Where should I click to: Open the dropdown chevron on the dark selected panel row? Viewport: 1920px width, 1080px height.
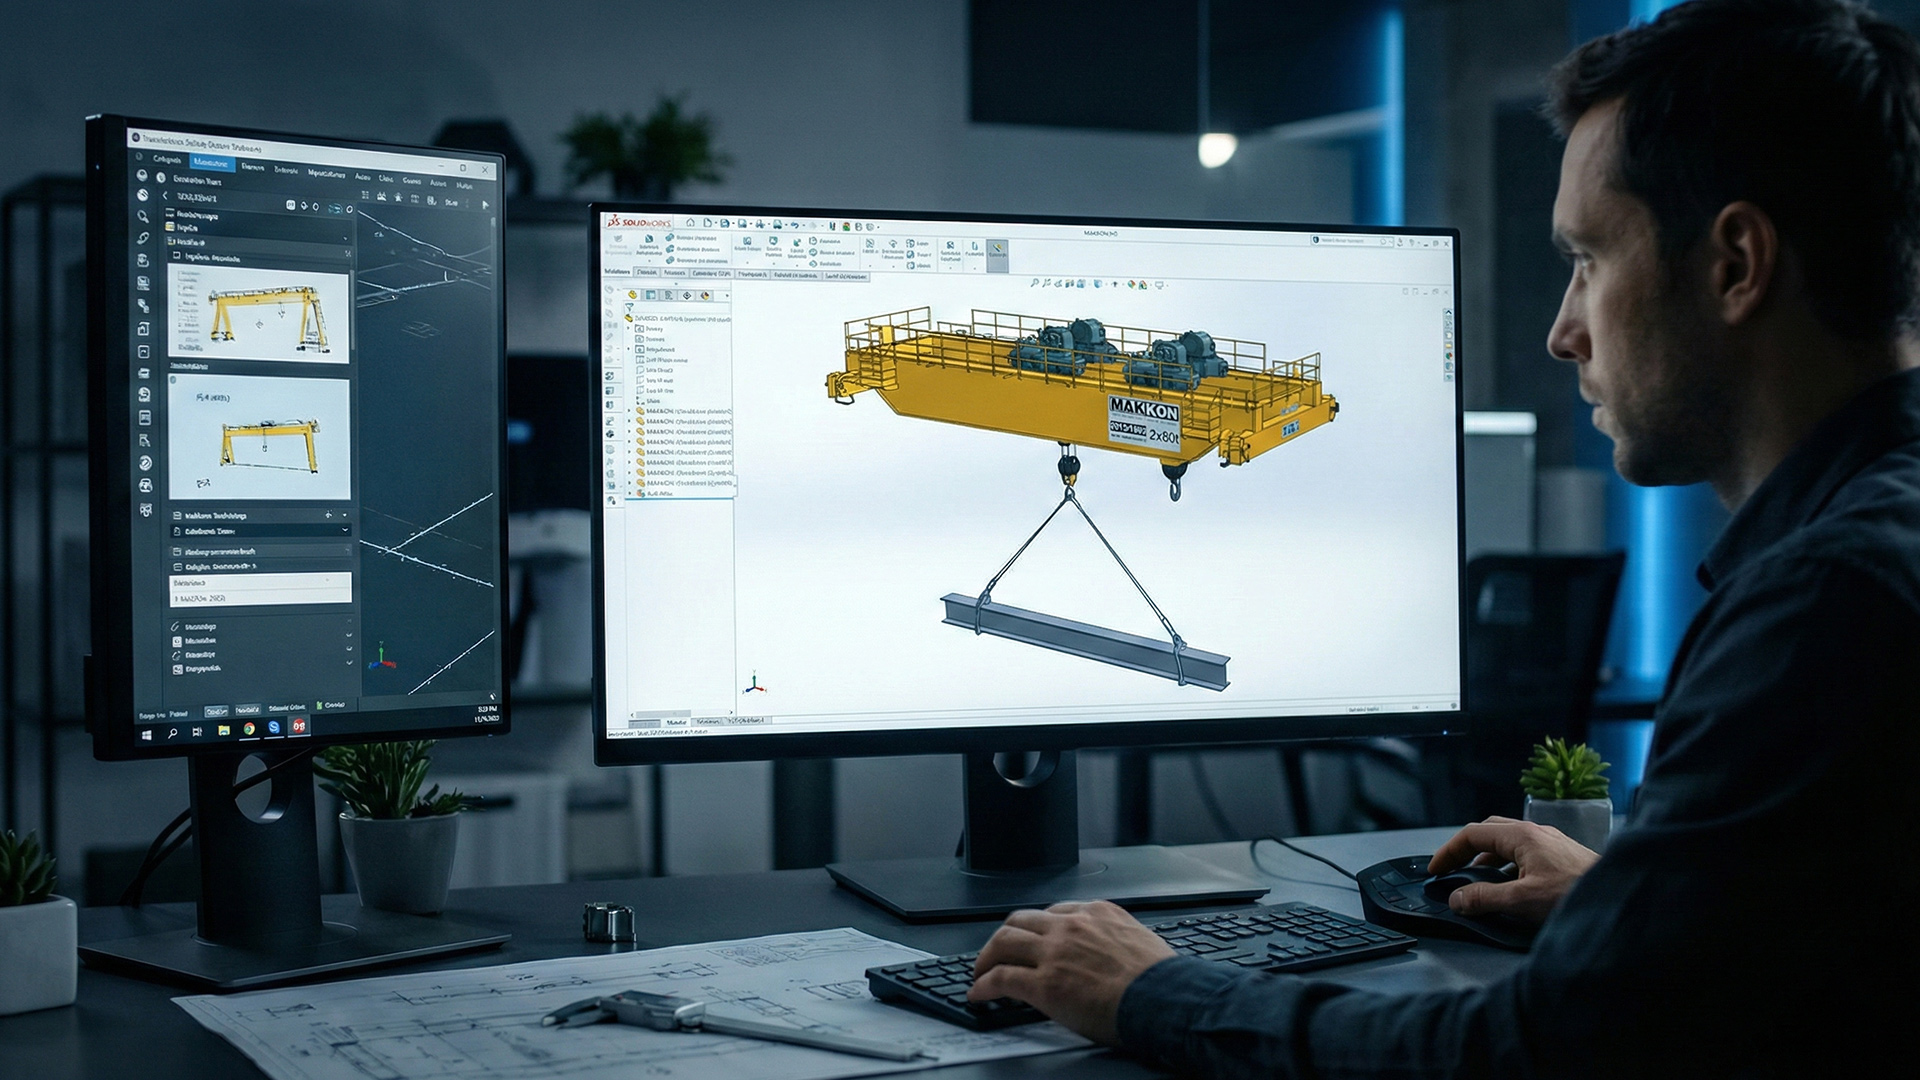345,530
